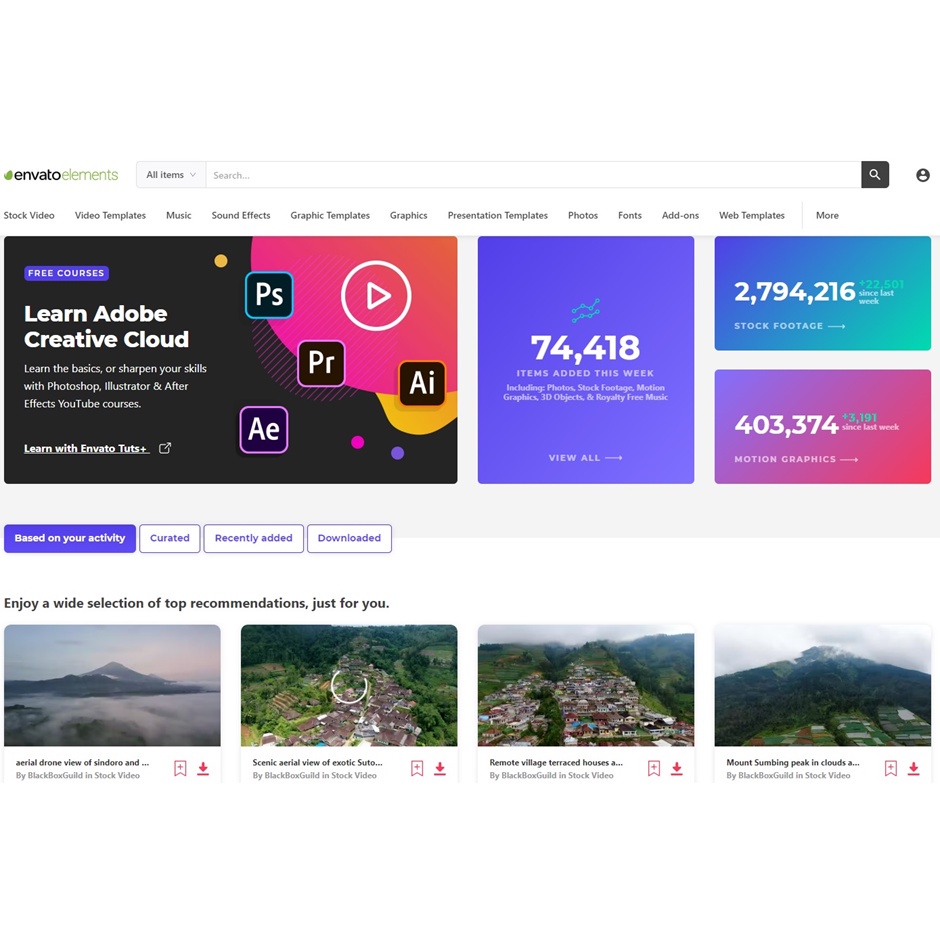Click into the Search input field
Image resolution: width=940 pixels, height=940 pixels.
[532, 175]
